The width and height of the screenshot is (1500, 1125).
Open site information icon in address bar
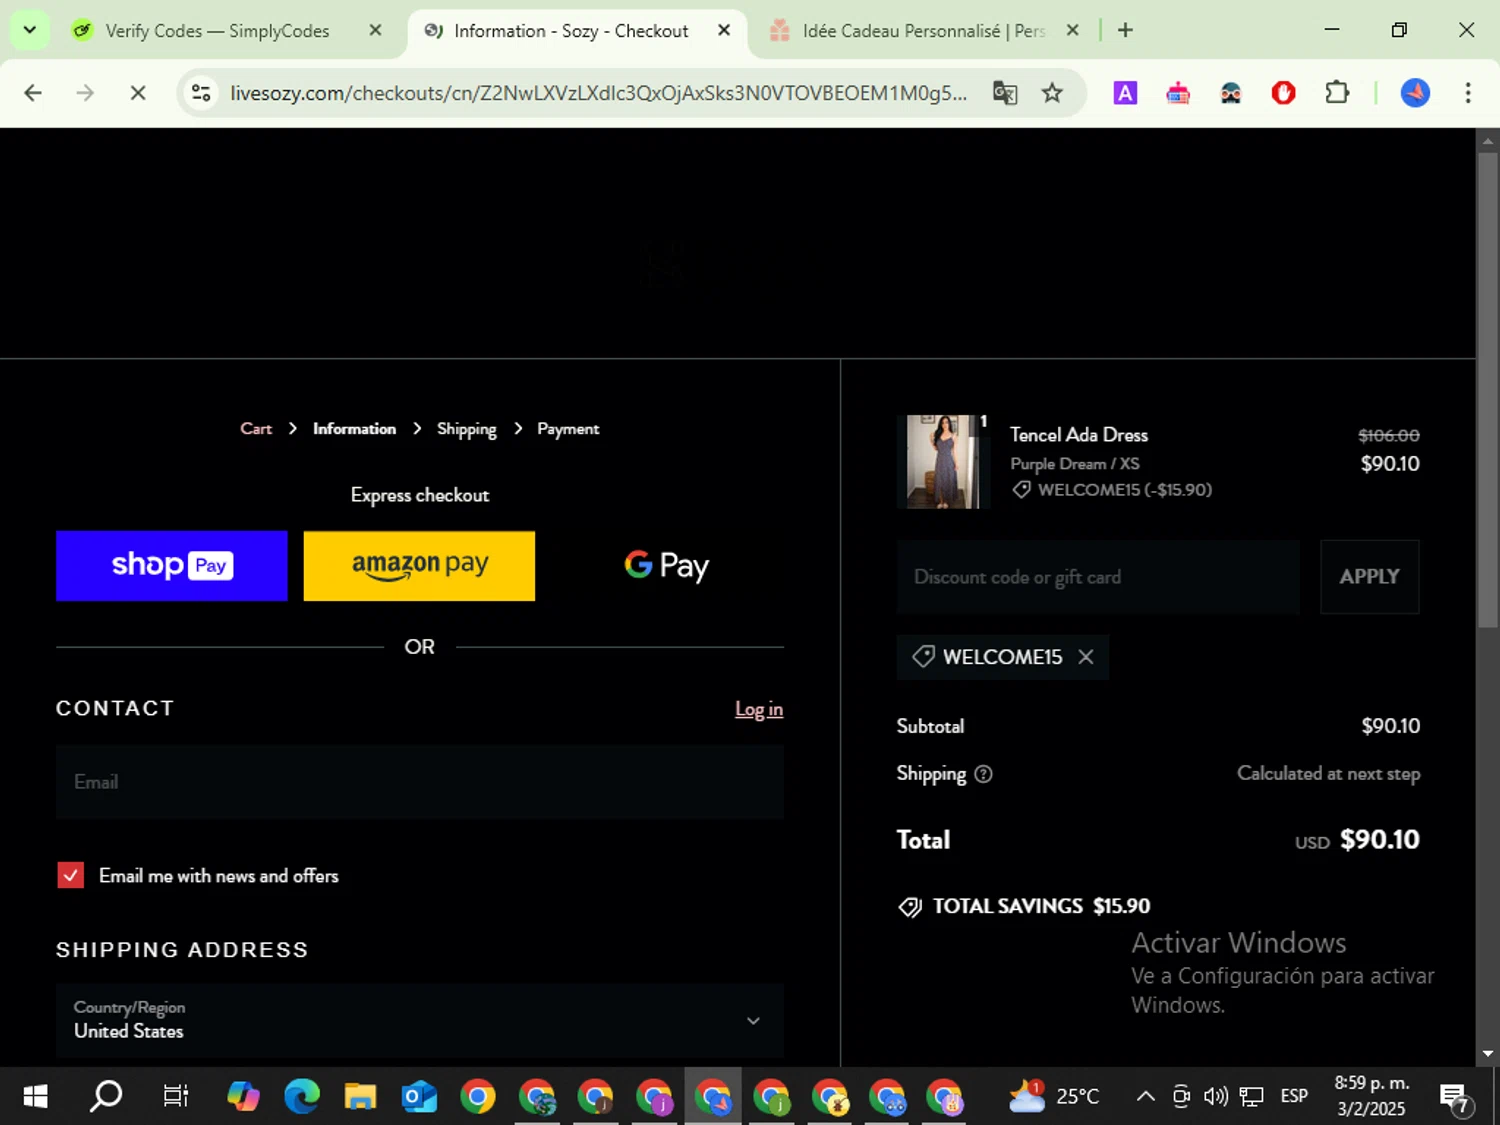pyautogui.click(x=201, y=93)
